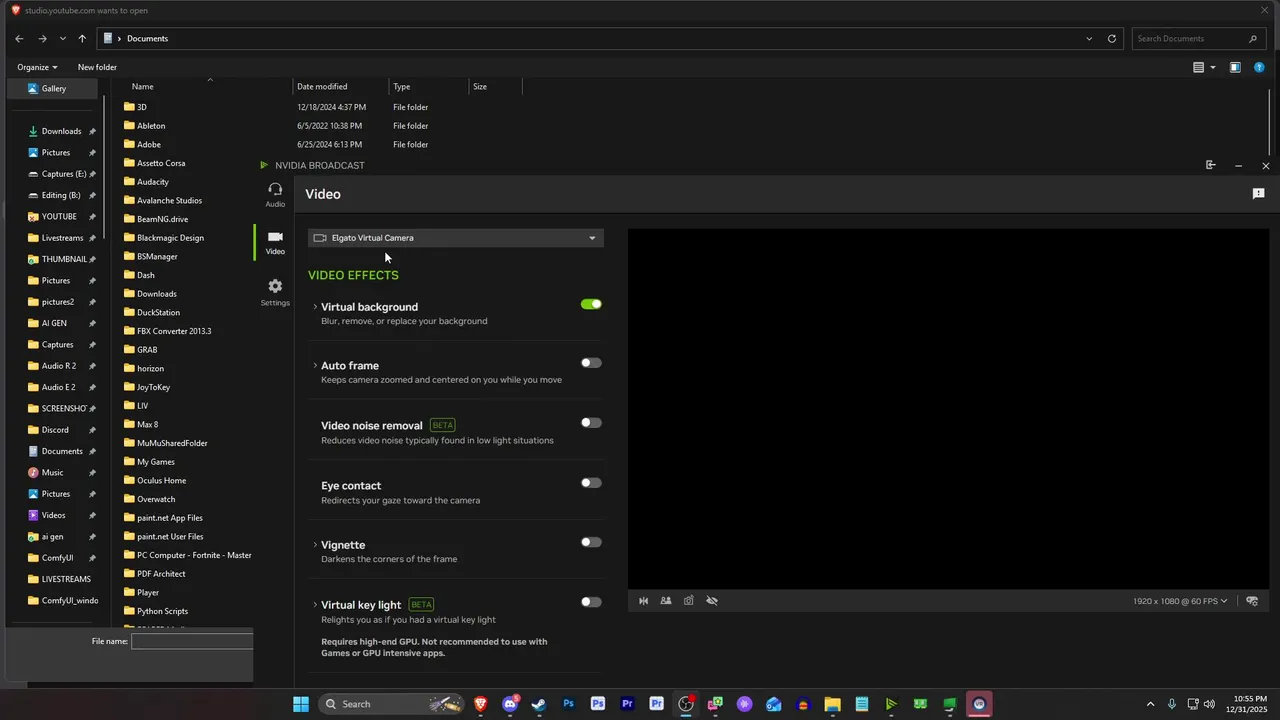Open camera settings icon beside resolution
Image resolution: width=1280 pixels, height=720 pixels.
click(x=1251, y=601)
